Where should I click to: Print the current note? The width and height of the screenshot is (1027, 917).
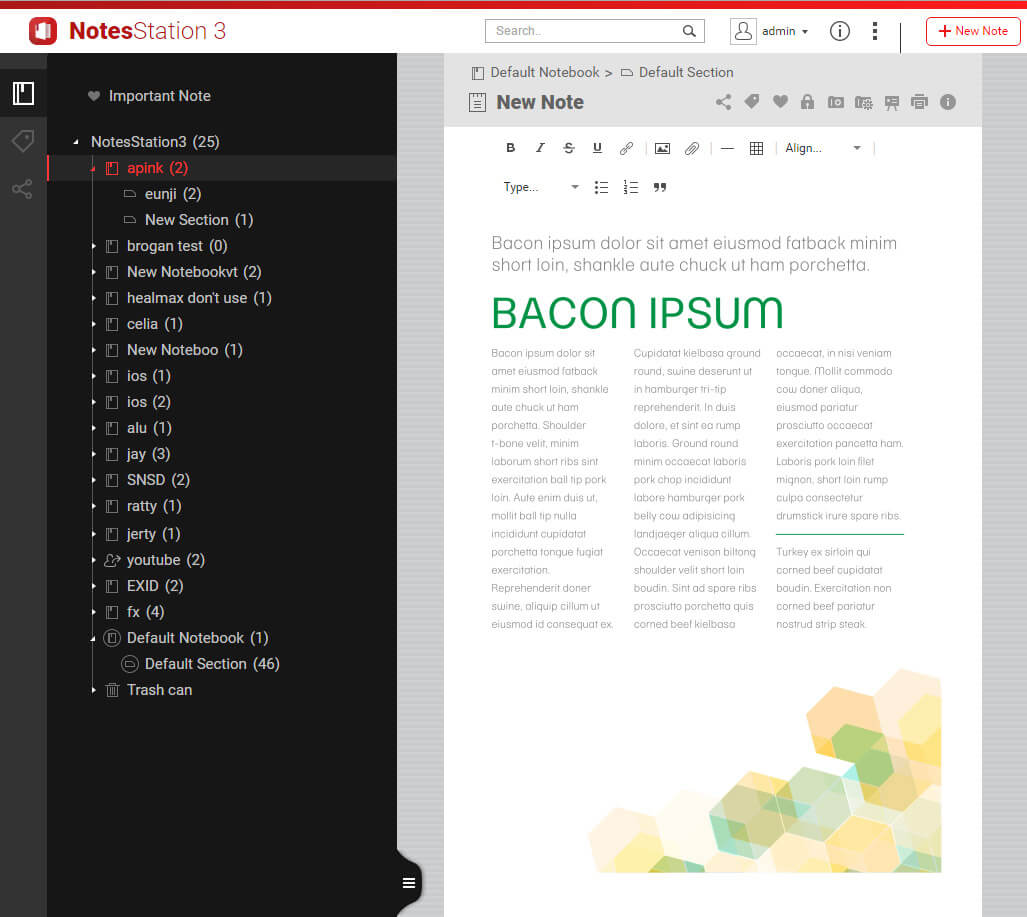pos(920,102)
